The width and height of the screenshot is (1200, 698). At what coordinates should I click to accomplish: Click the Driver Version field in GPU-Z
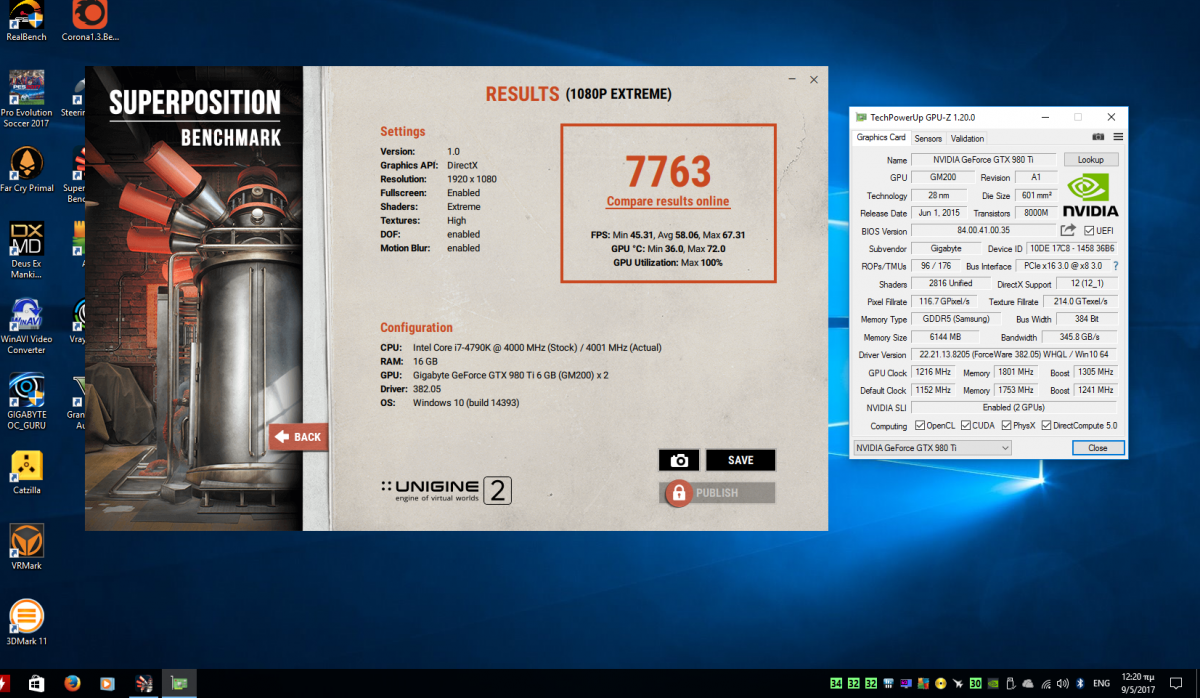pos(1015,355)
